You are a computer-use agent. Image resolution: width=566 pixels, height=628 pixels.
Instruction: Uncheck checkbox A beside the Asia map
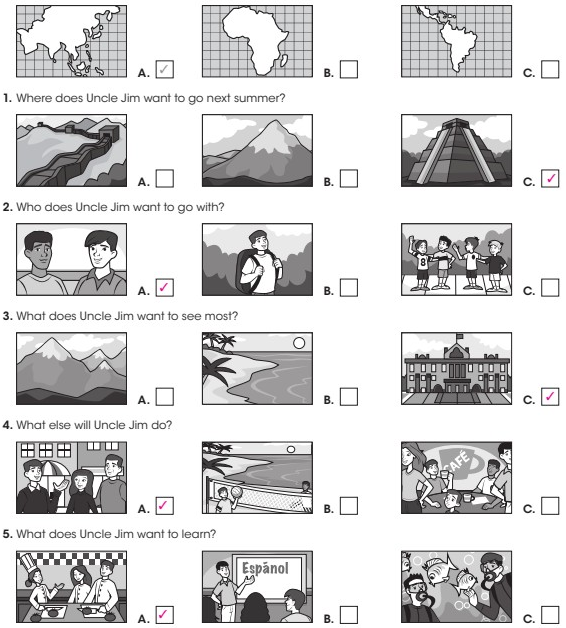click(164, 69)
